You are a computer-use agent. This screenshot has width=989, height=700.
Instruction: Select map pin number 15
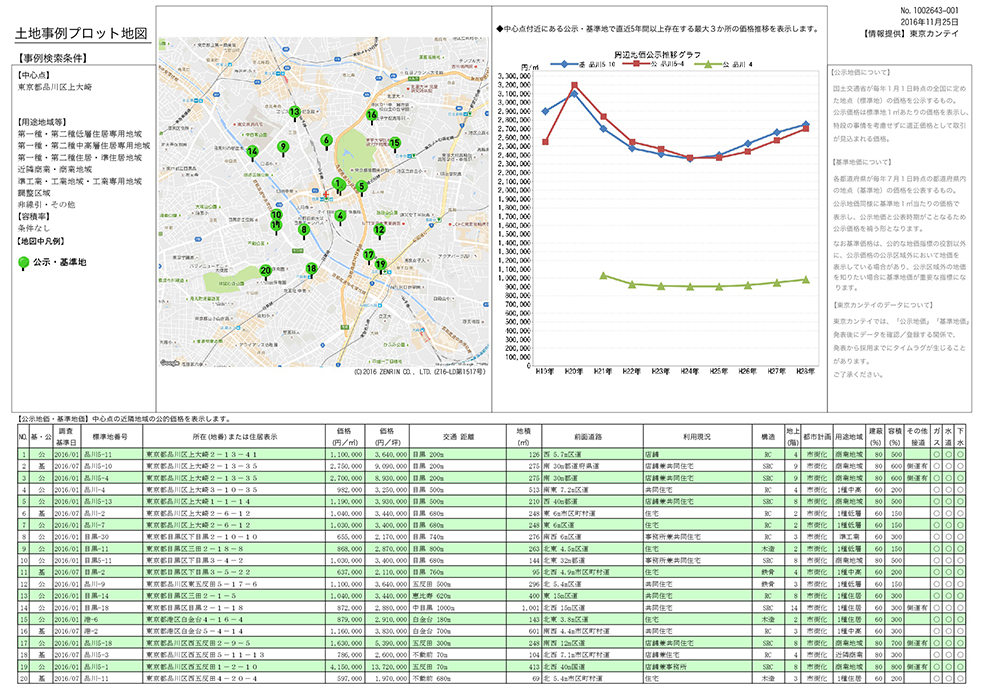pyautogui.click(x=394, y=144)
